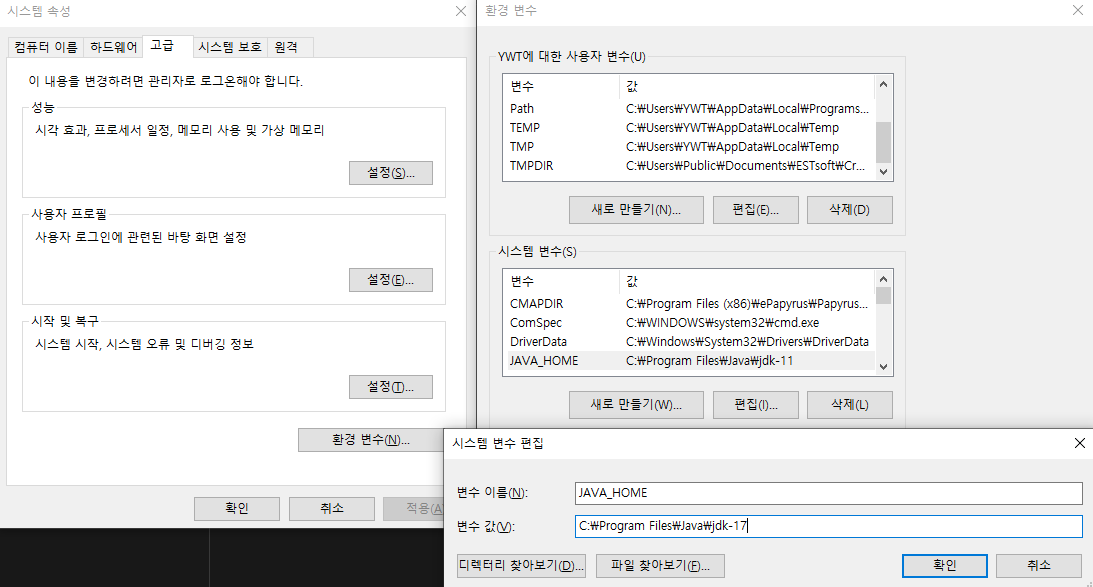This screenshot has width=1093, height=587.
Task: Click user variables scrollbar thumb
Action: tap(883, 142)
